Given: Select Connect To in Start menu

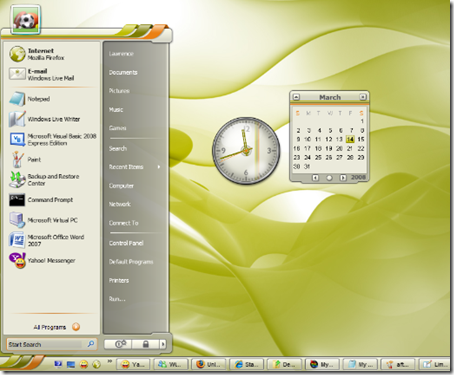Looking at the screenshot, I should [123, 223].
